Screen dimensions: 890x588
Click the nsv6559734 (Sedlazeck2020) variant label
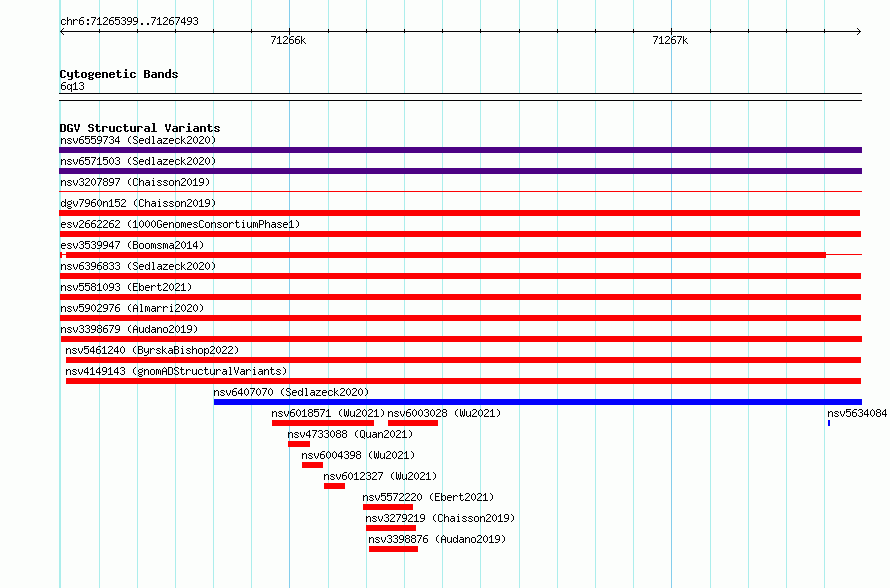click(x=138, y=140)
